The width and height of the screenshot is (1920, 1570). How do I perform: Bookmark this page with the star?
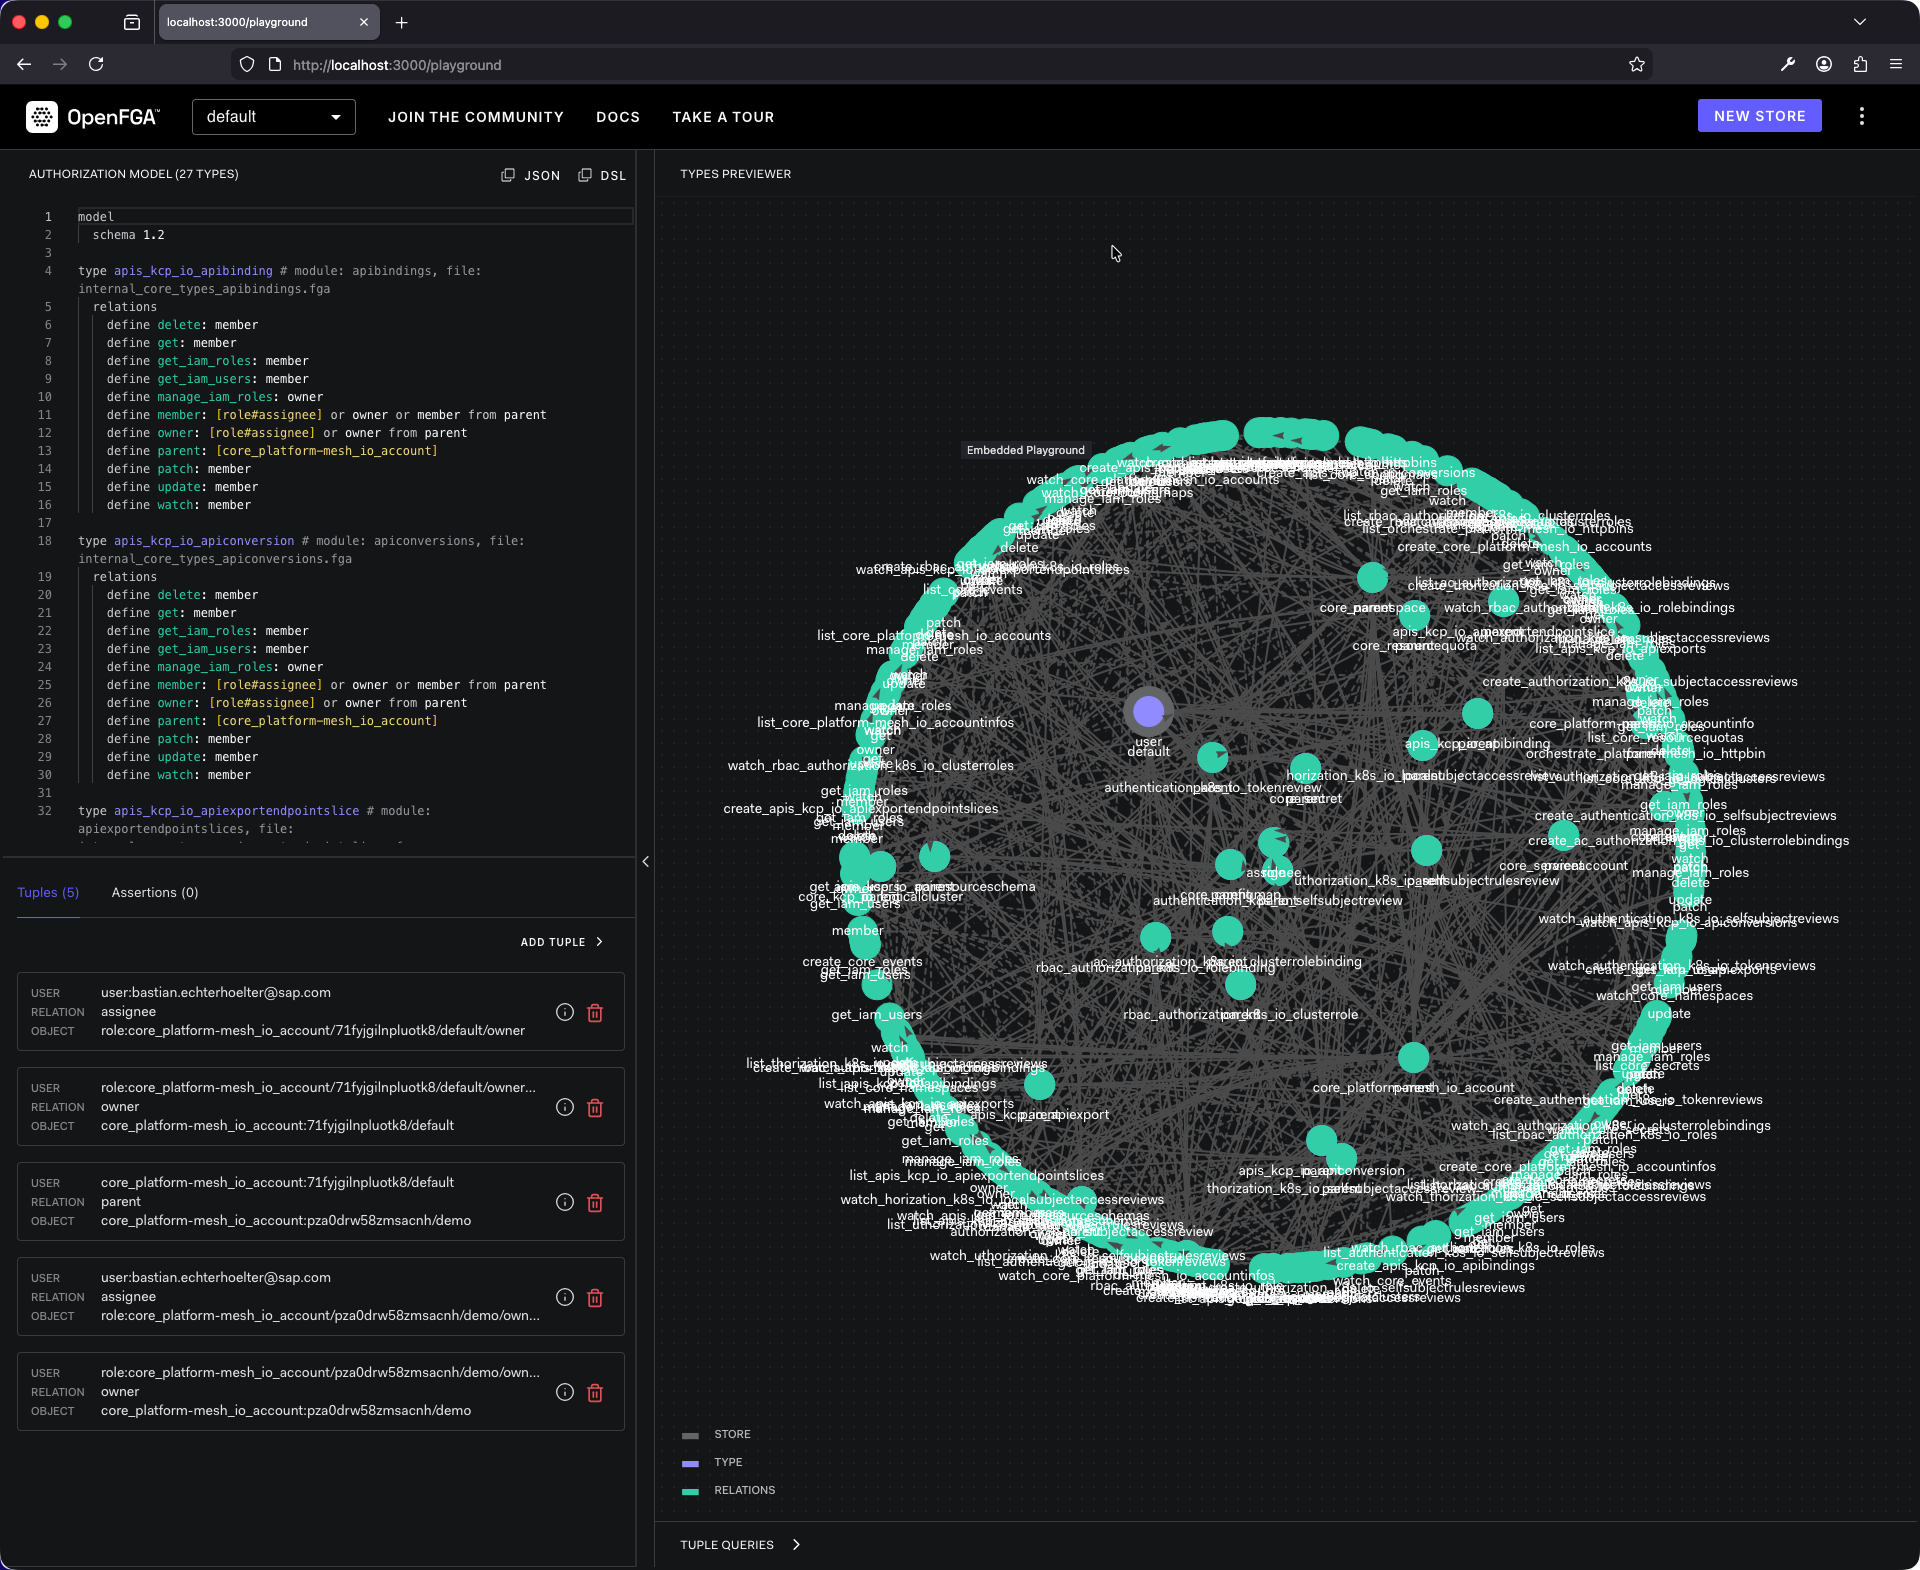tap(1636, 65)
